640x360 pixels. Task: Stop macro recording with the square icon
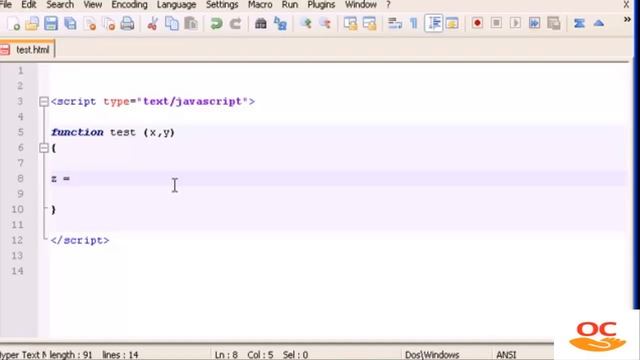pos(496,23)
